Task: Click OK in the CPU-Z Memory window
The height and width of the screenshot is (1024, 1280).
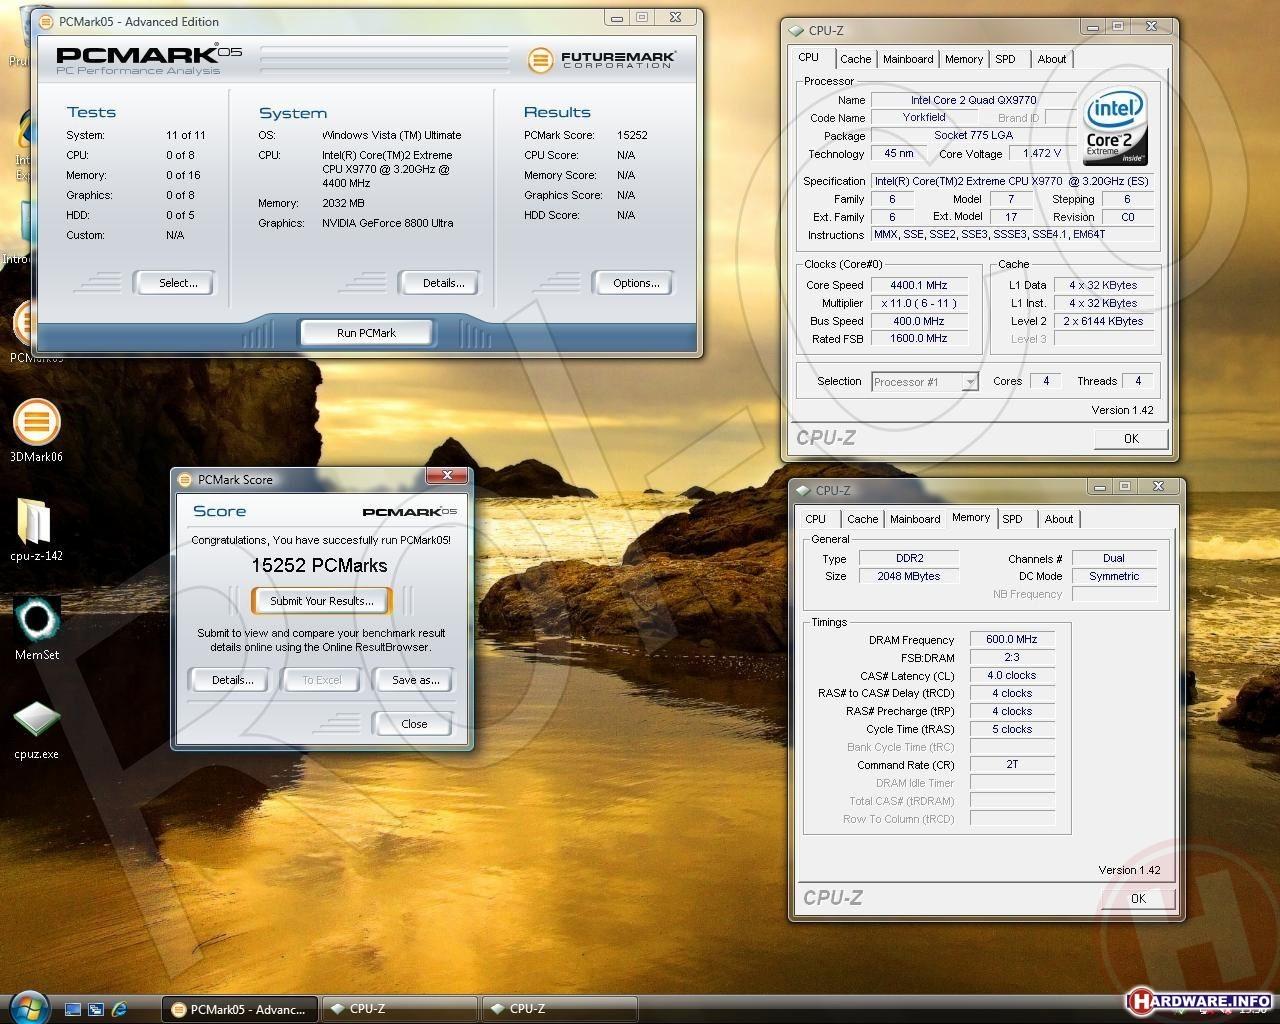Action: (x=1138, y=898)
